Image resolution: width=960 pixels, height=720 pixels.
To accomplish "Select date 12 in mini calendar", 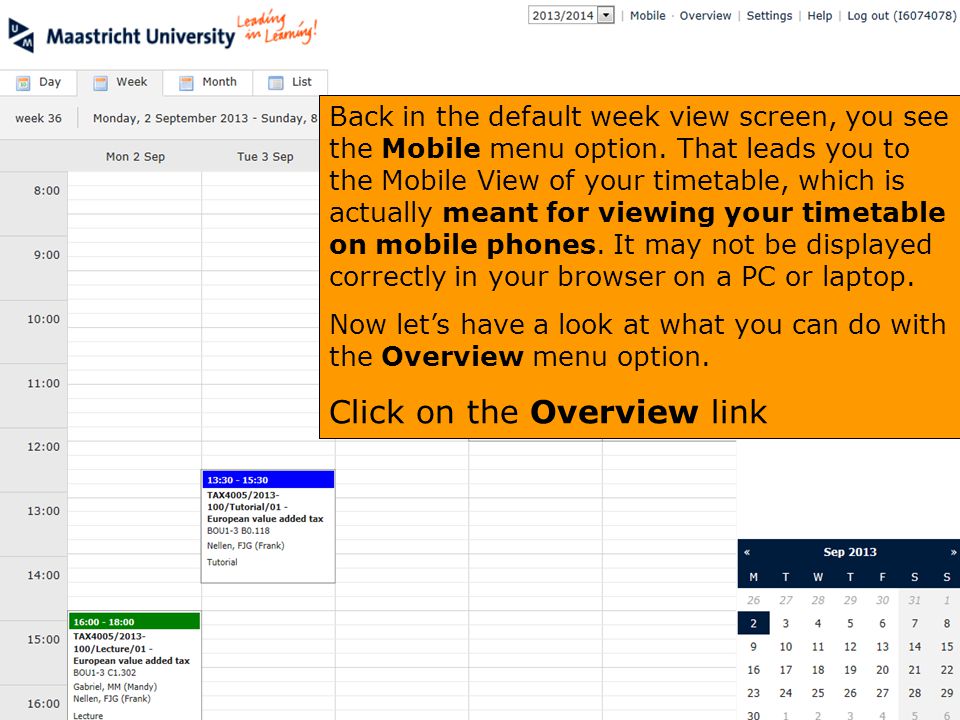I will pos(850,647).
